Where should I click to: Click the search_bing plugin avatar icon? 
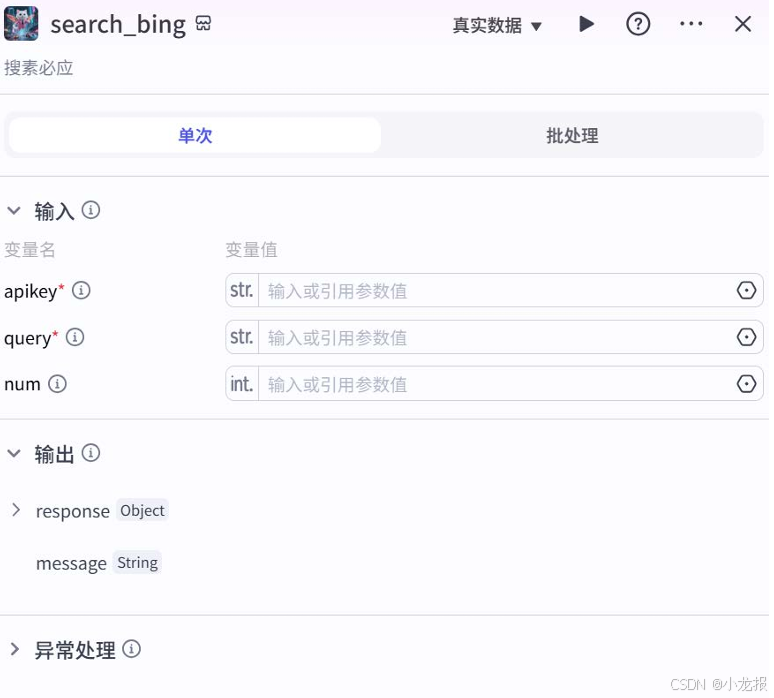click(x=21, y=23)
